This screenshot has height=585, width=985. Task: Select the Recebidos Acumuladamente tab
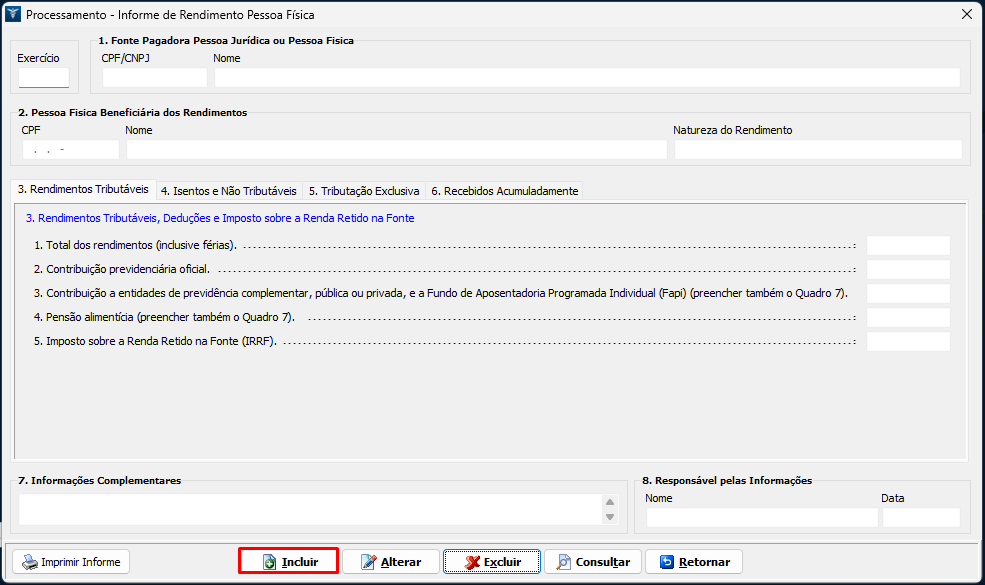504,190
